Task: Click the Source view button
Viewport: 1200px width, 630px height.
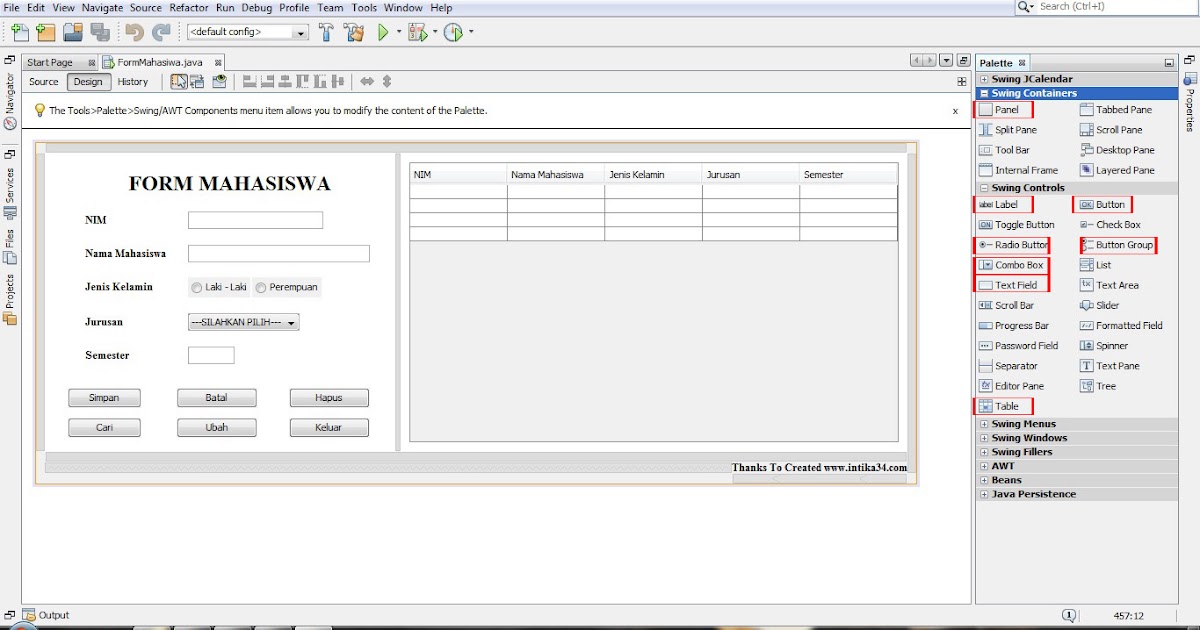Action: pos(43,81)
